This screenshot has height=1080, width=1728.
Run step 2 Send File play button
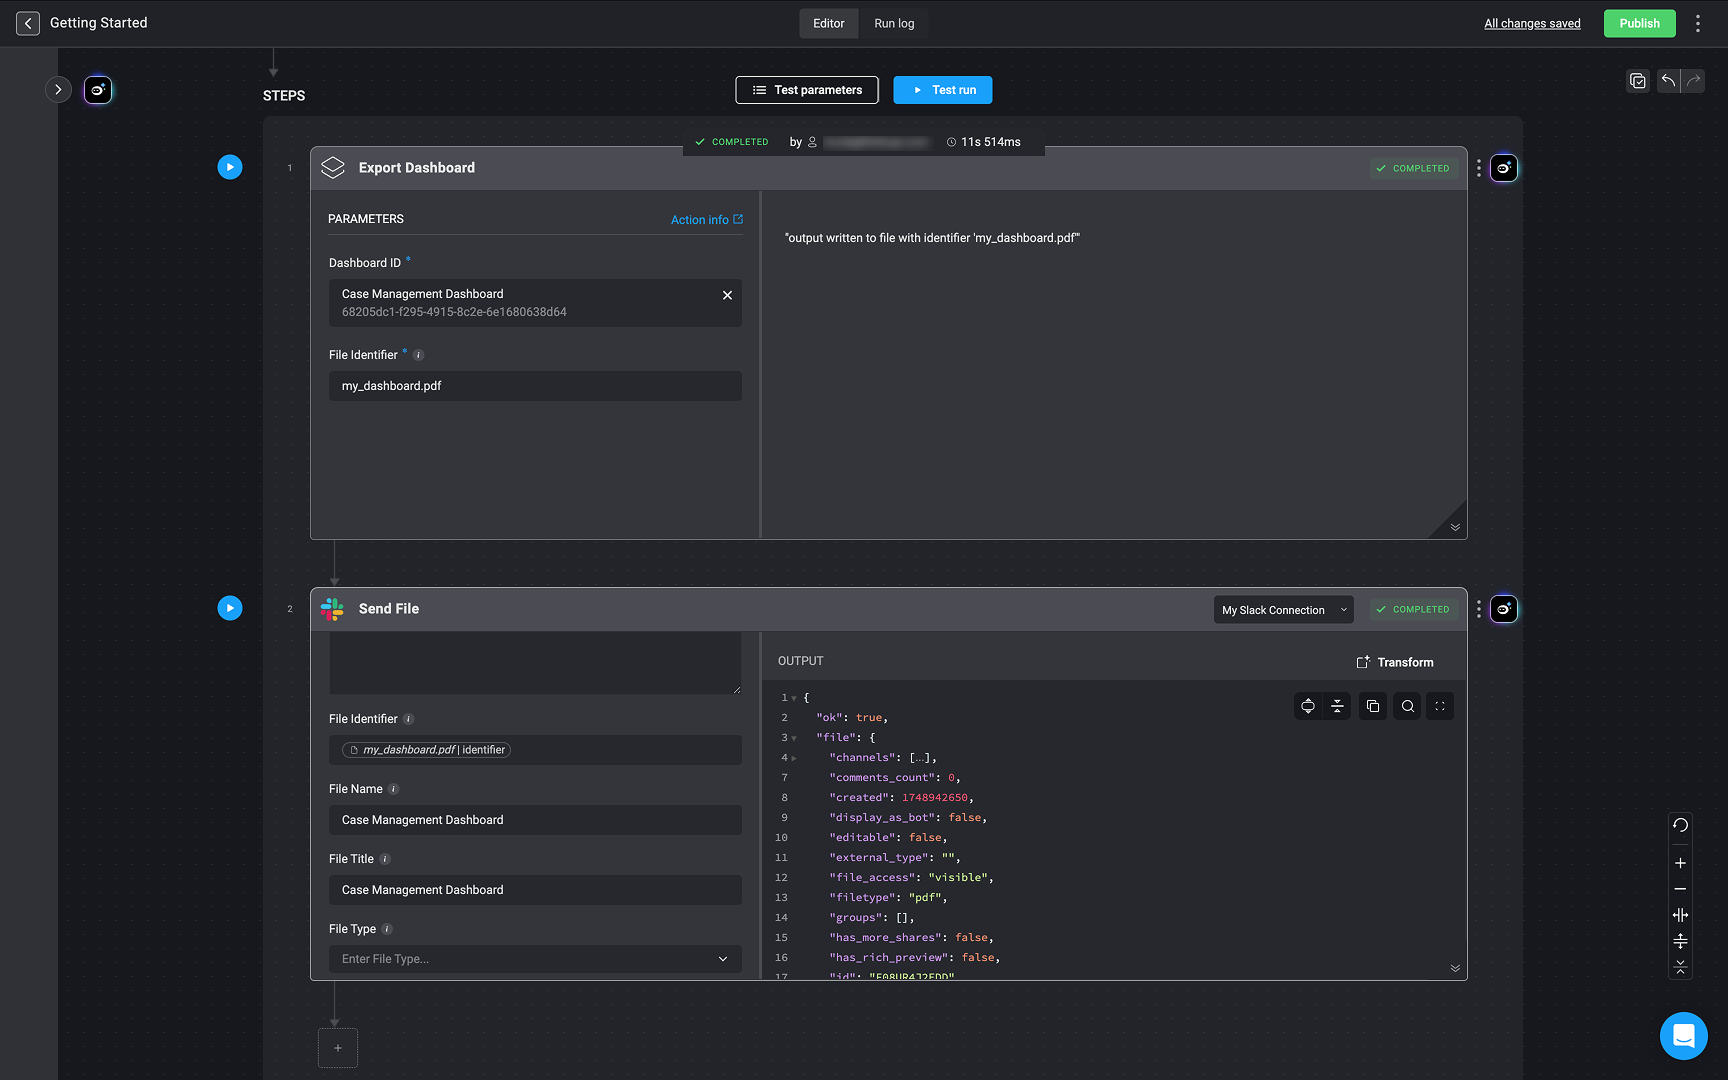(230, 608)
